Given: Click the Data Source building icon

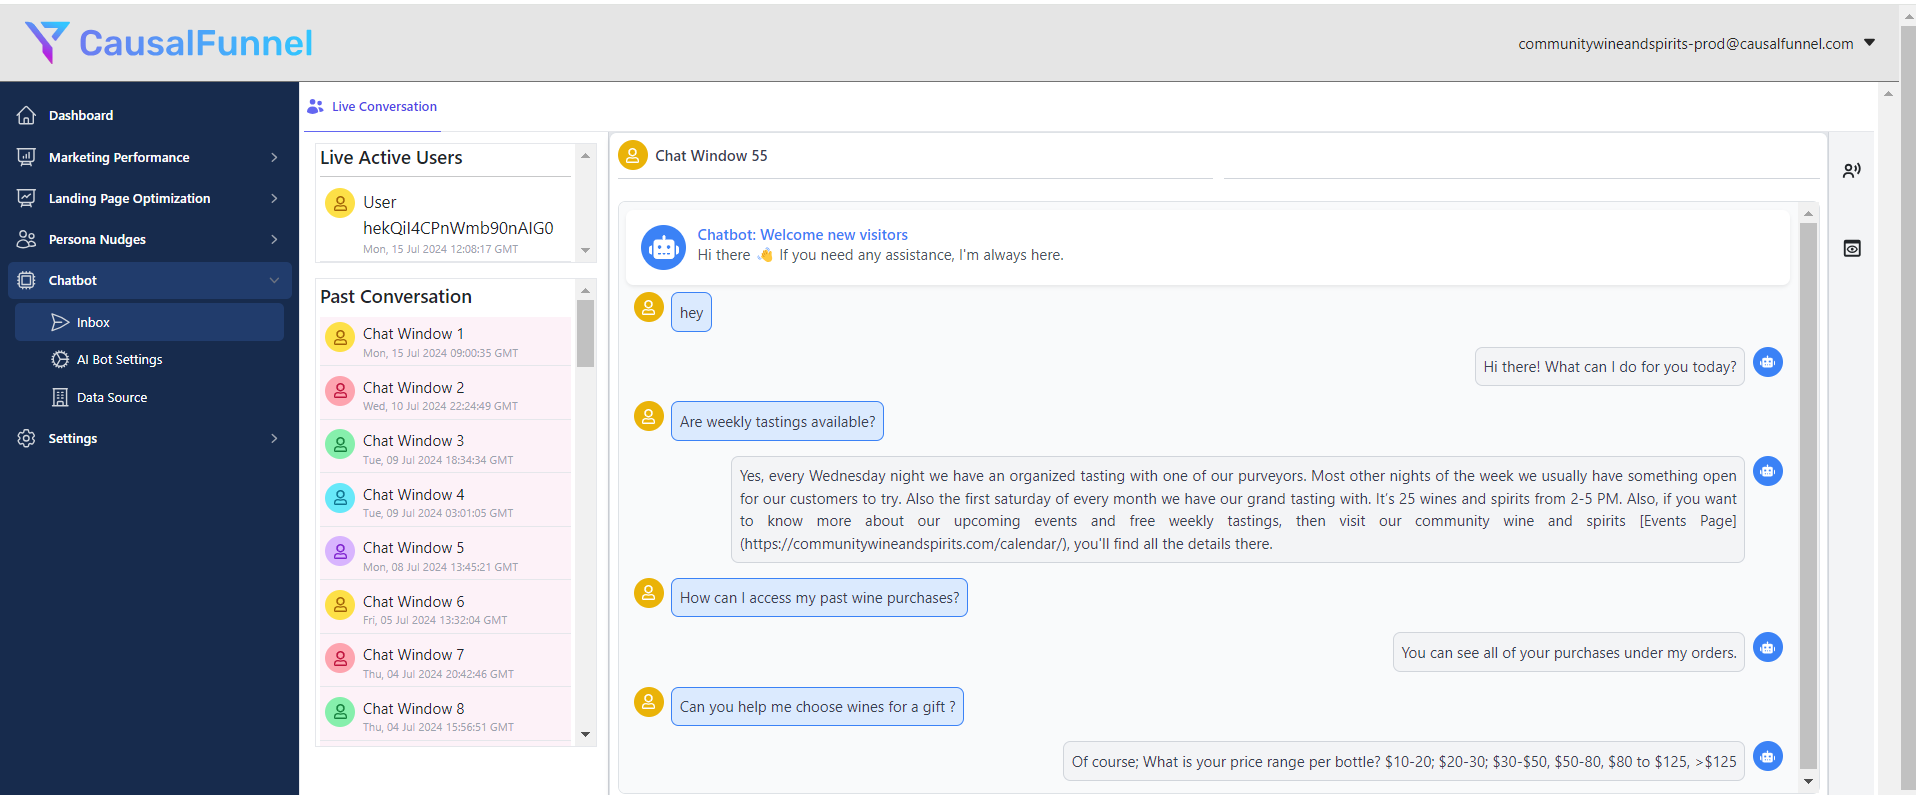Looking at the screenshot, I should tap(60, 397).
